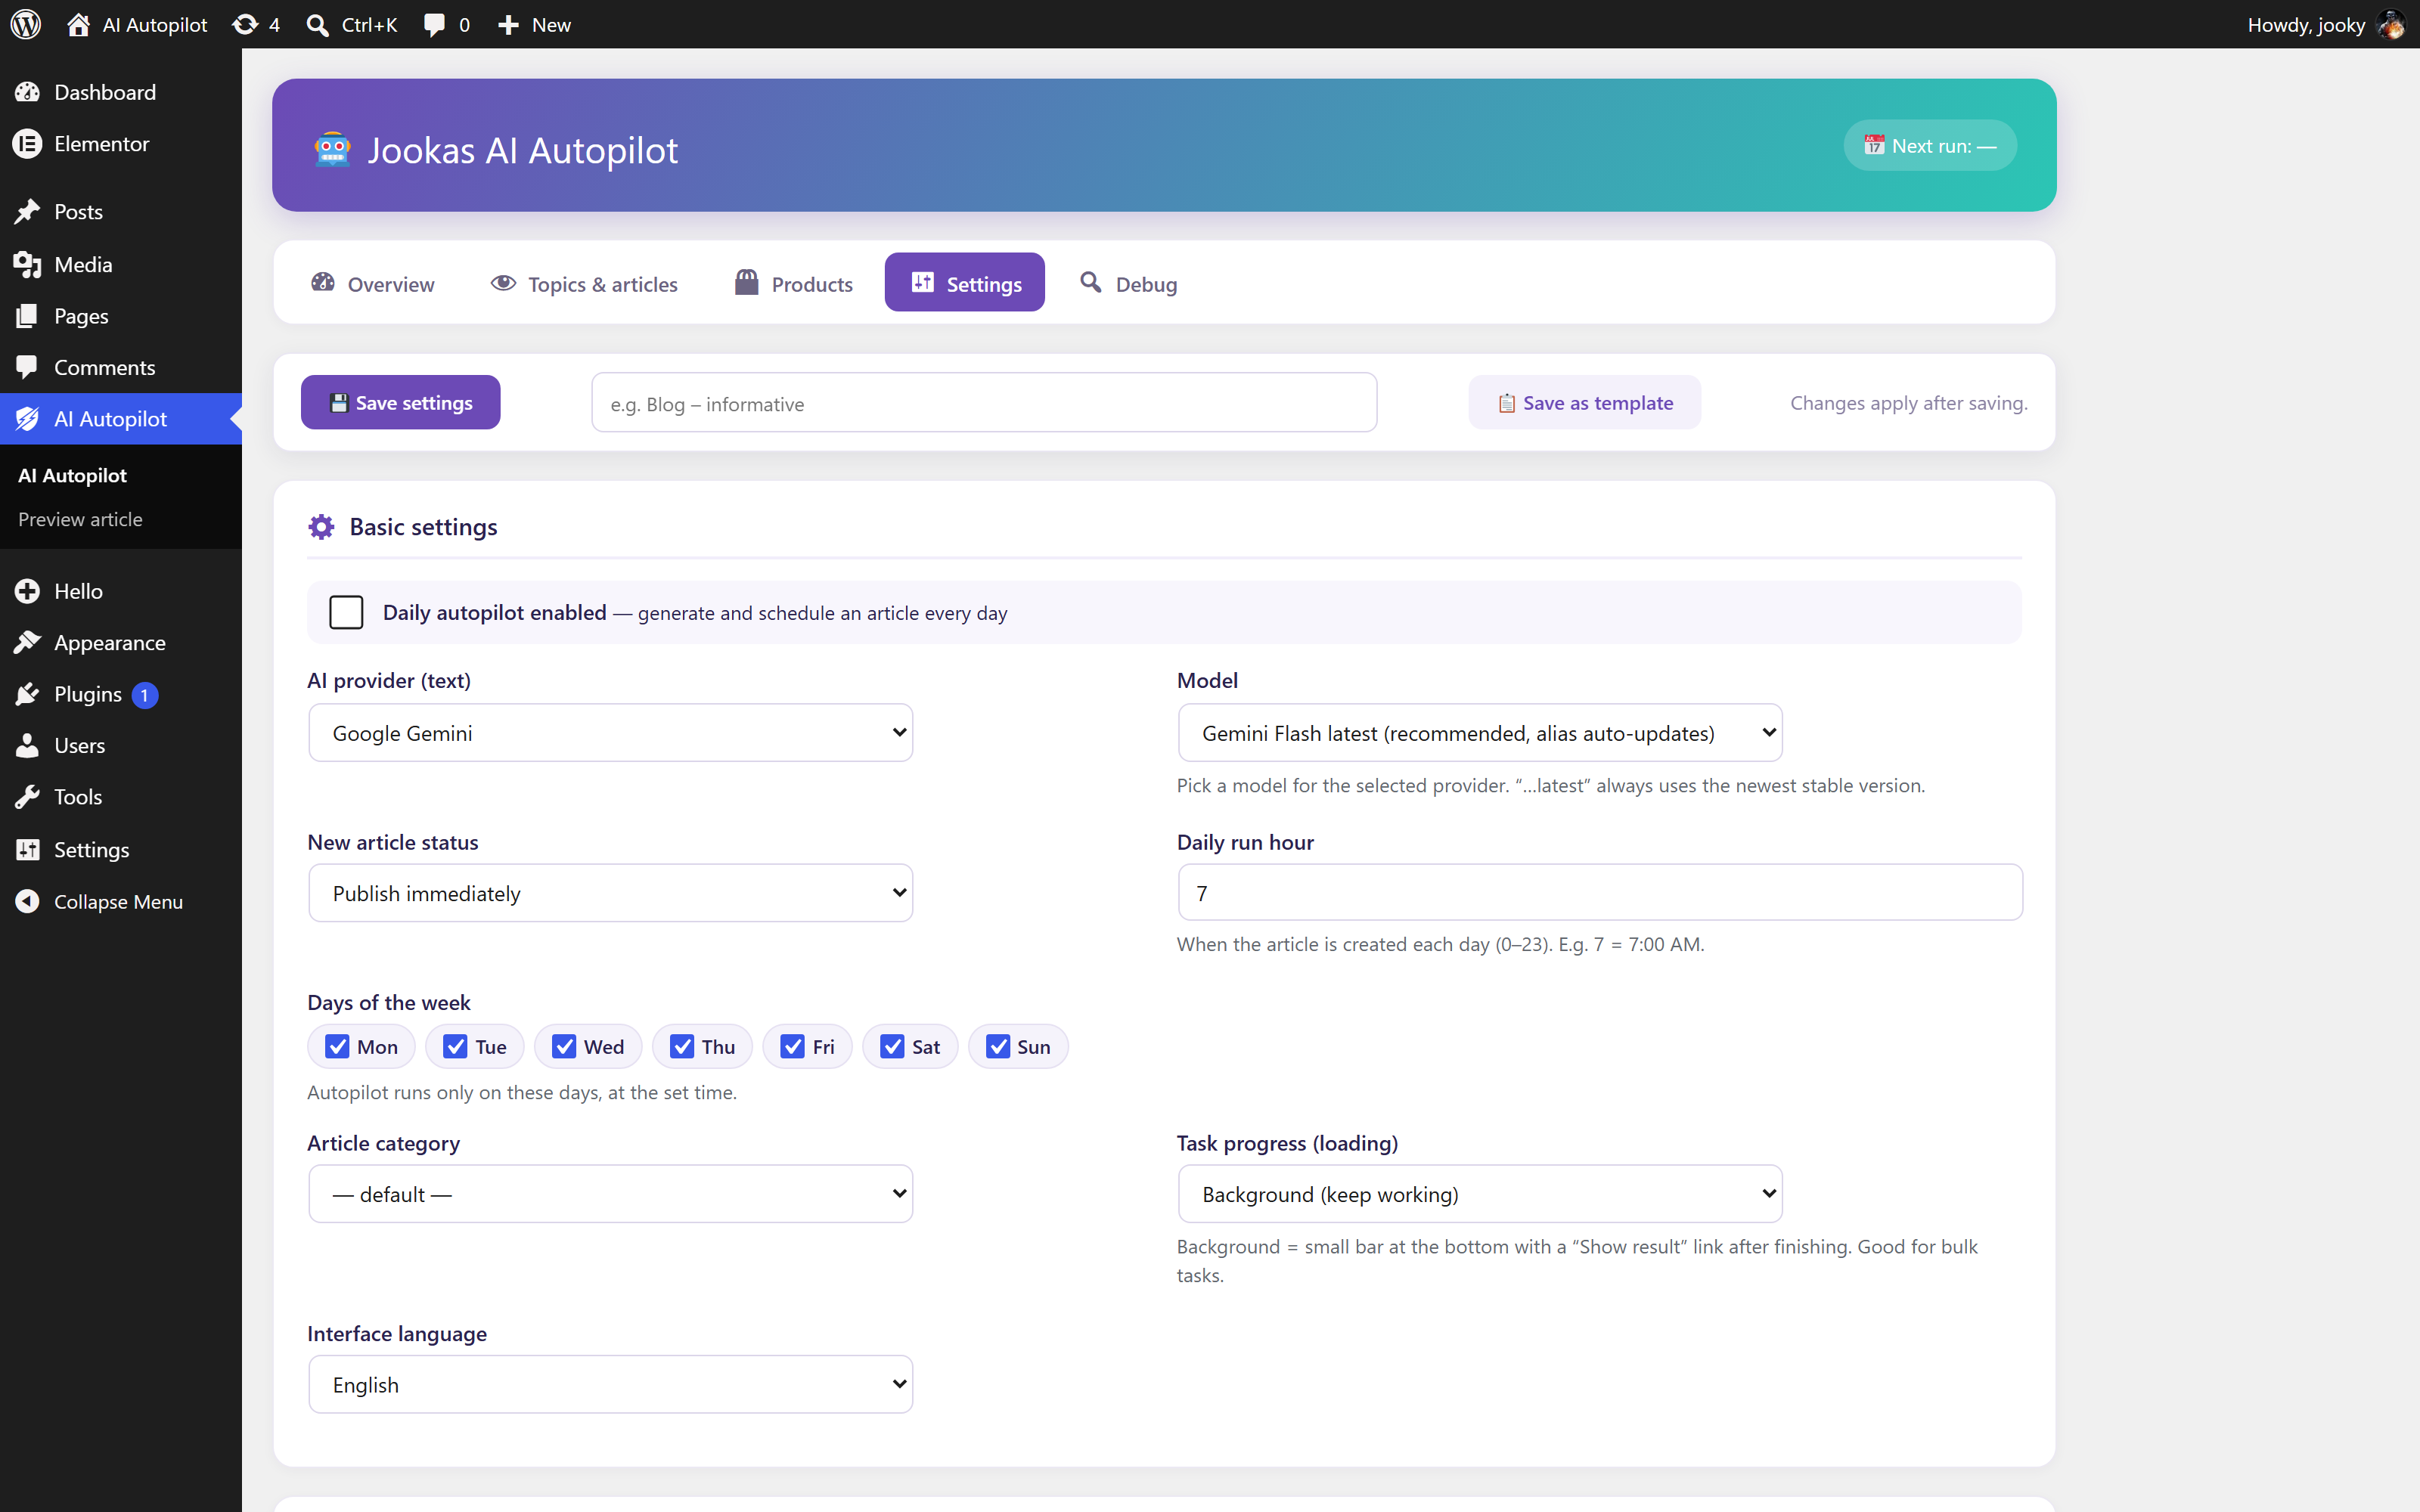
Task: Switch to the Products tab
Action: (x=794, y=283)
